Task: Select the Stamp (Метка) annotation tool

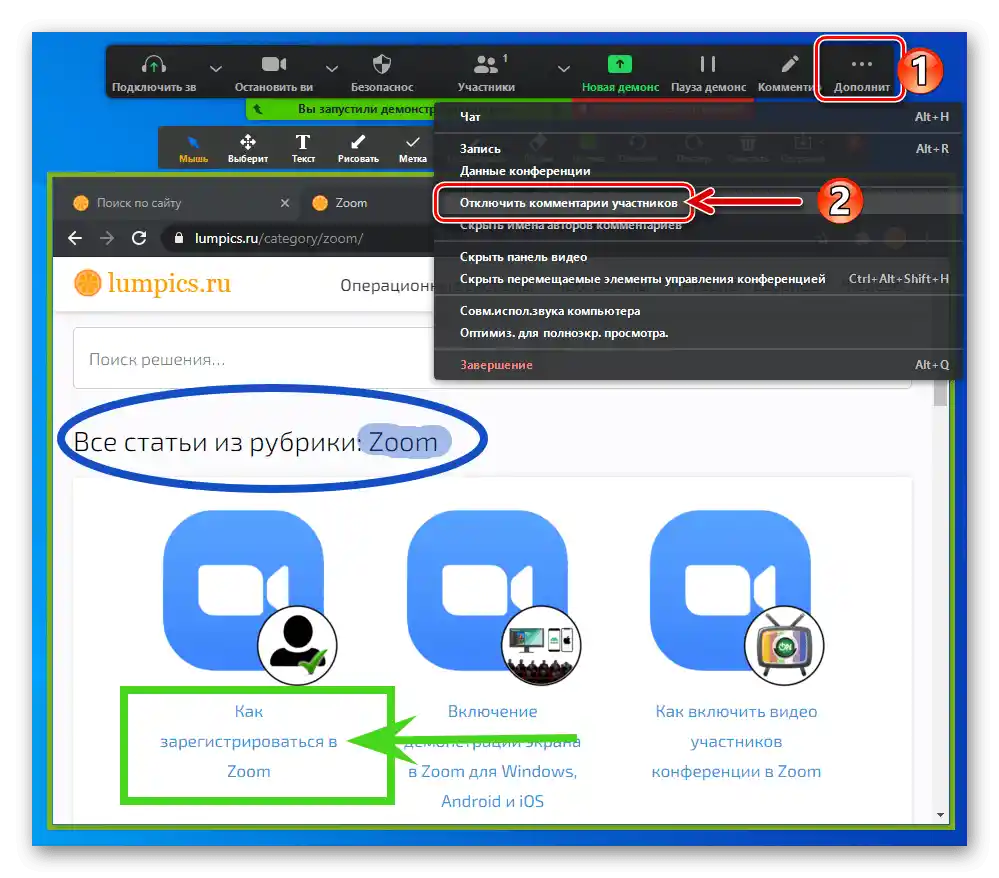Action: (x=412, y=146)
